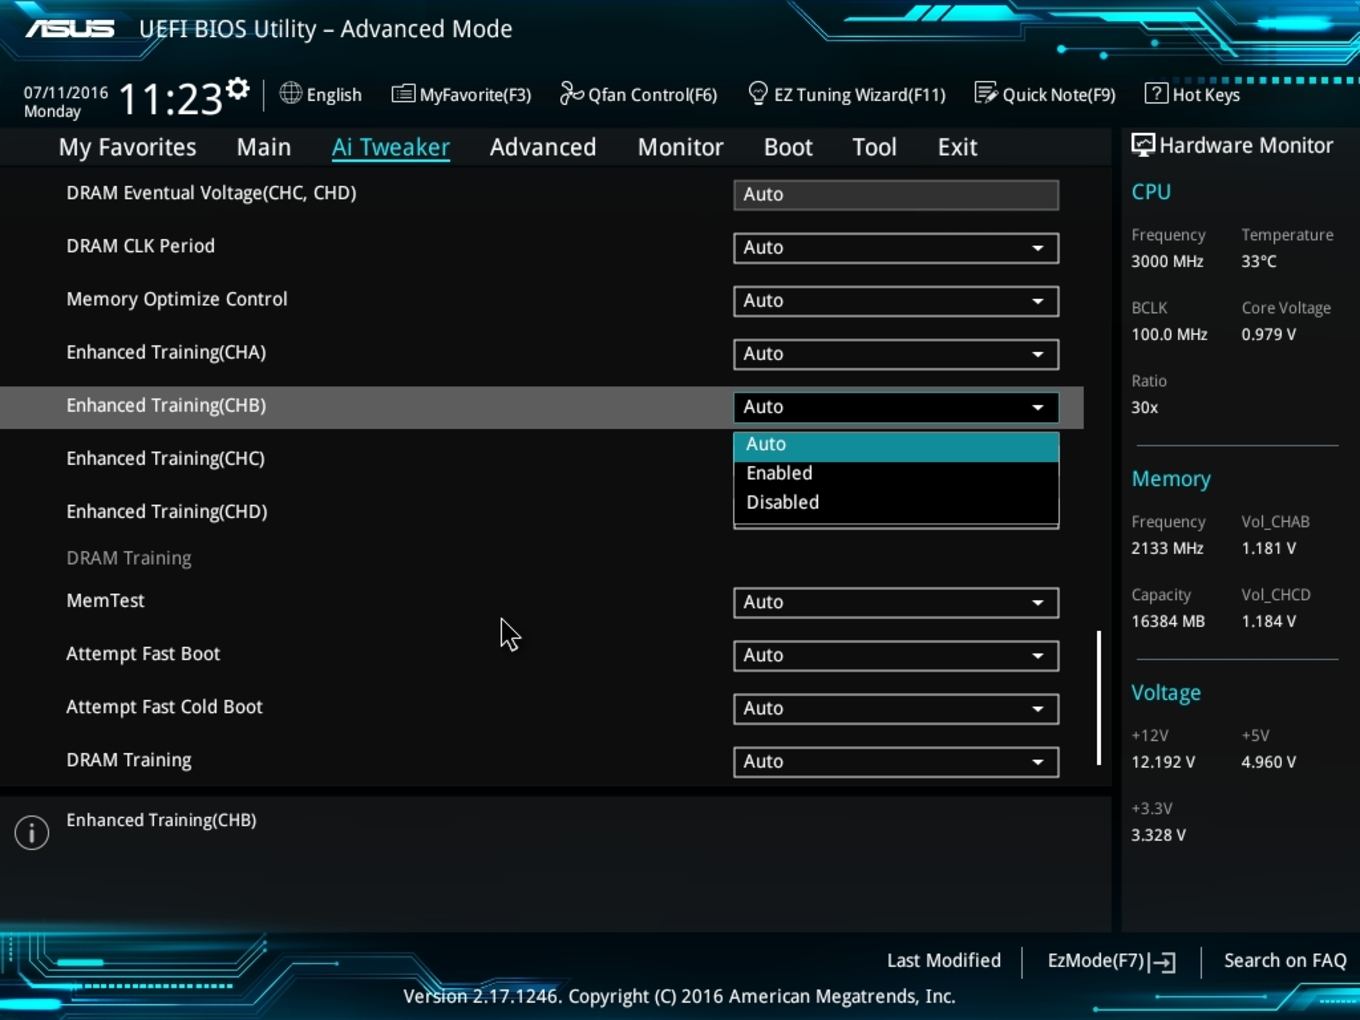Choose Auto in the open list
The width and height of the screenshot is (1360, 1020).
896,444
